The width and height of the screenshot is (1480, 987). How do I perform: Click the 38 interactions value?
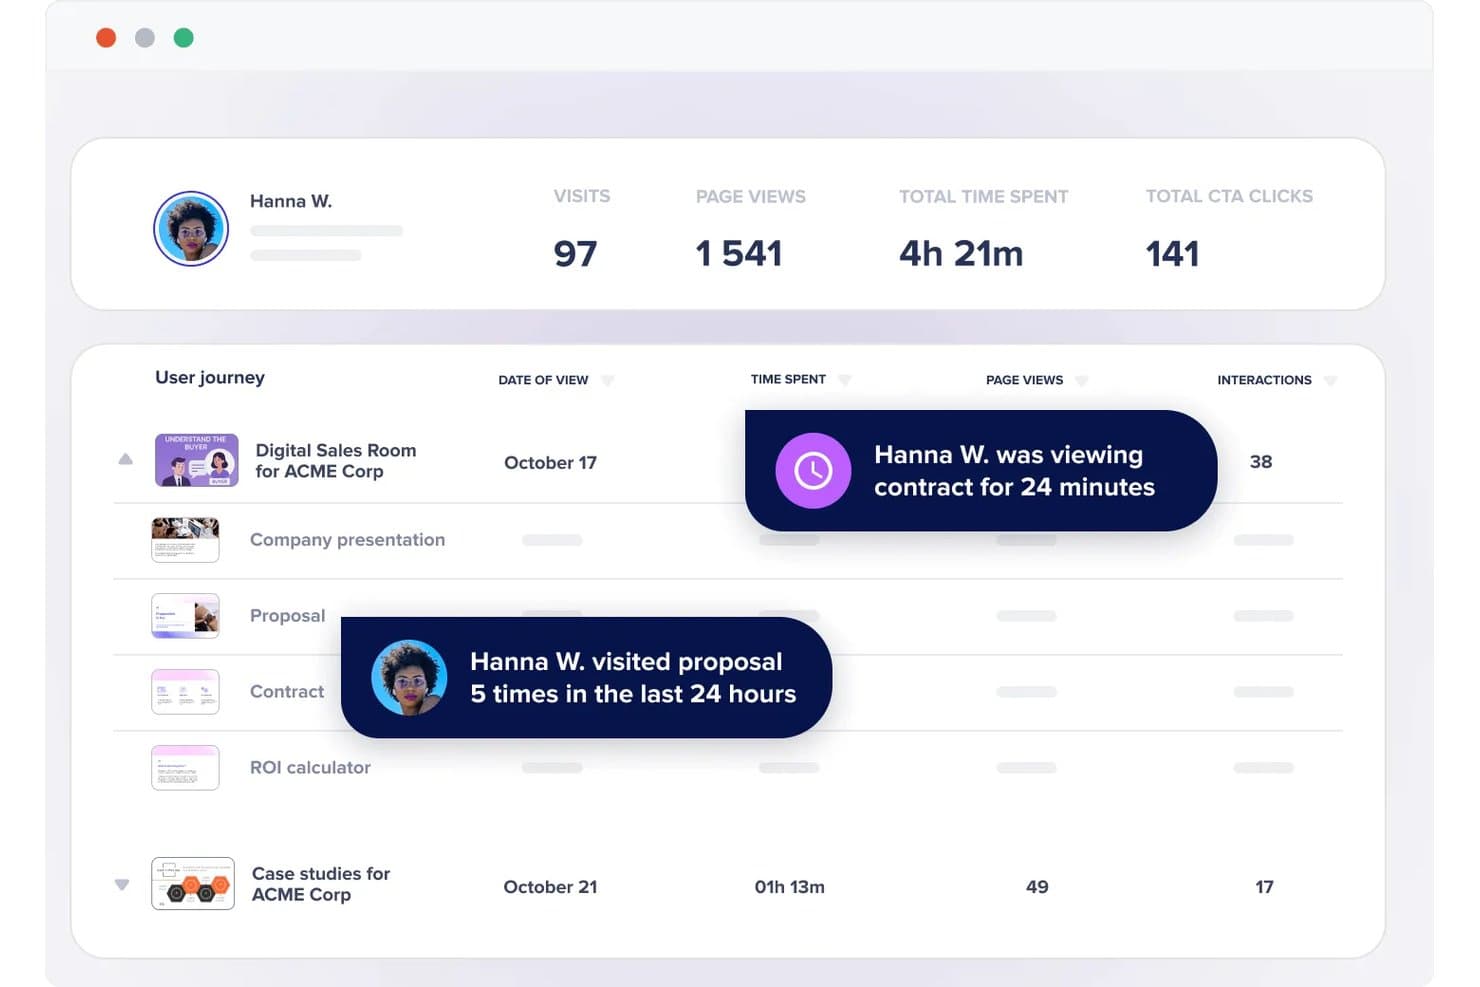coord(1261,462)
